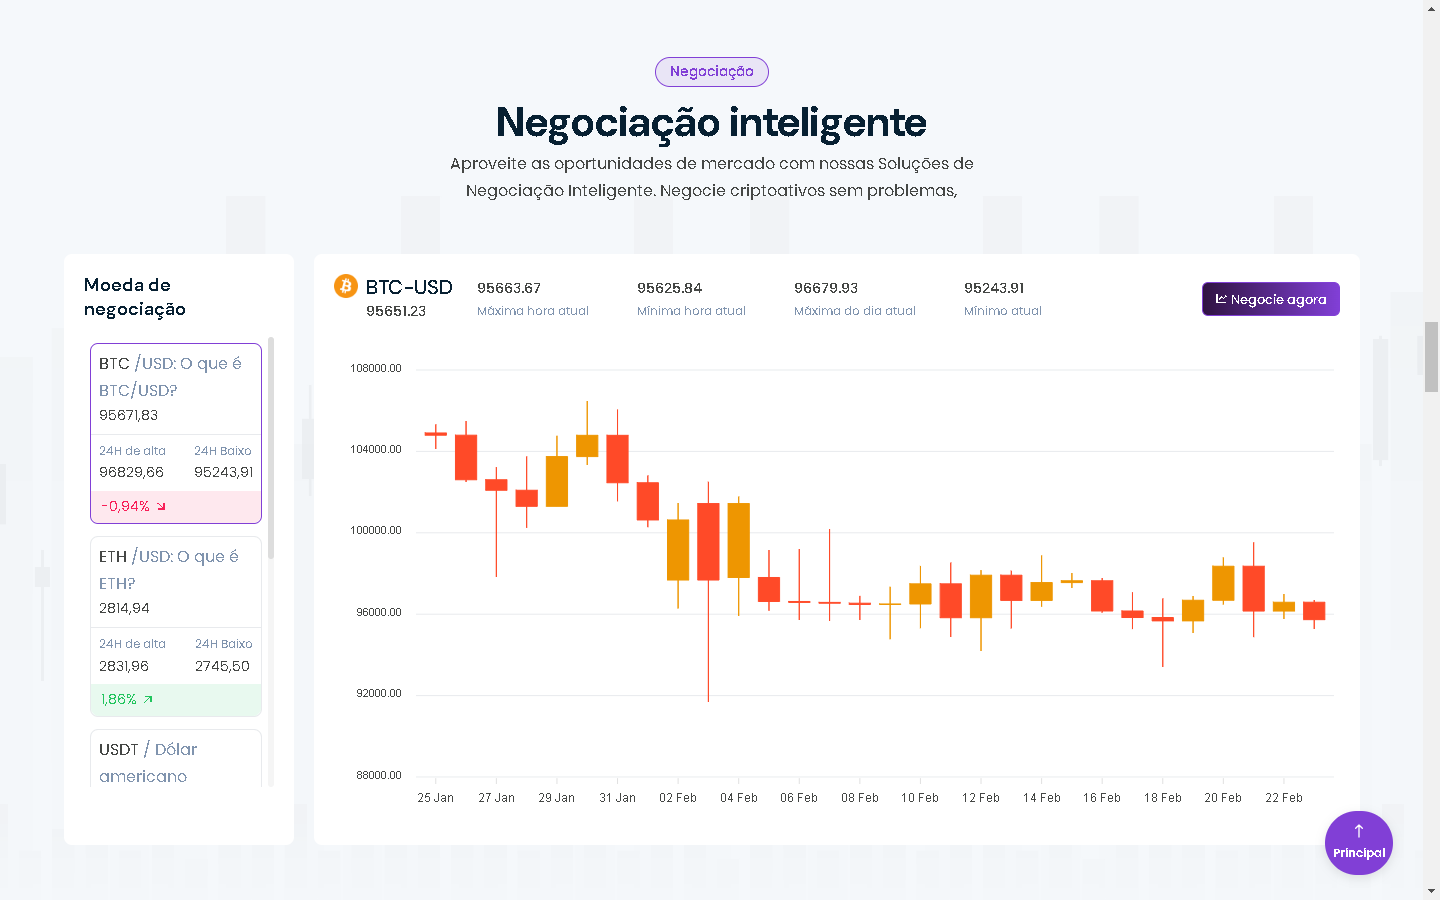The width and height of the screenshot is (1440, 900).
Task: Click the red down-arrow next to -0,94%
Action: pyautogui.click(x=161, y=507)
